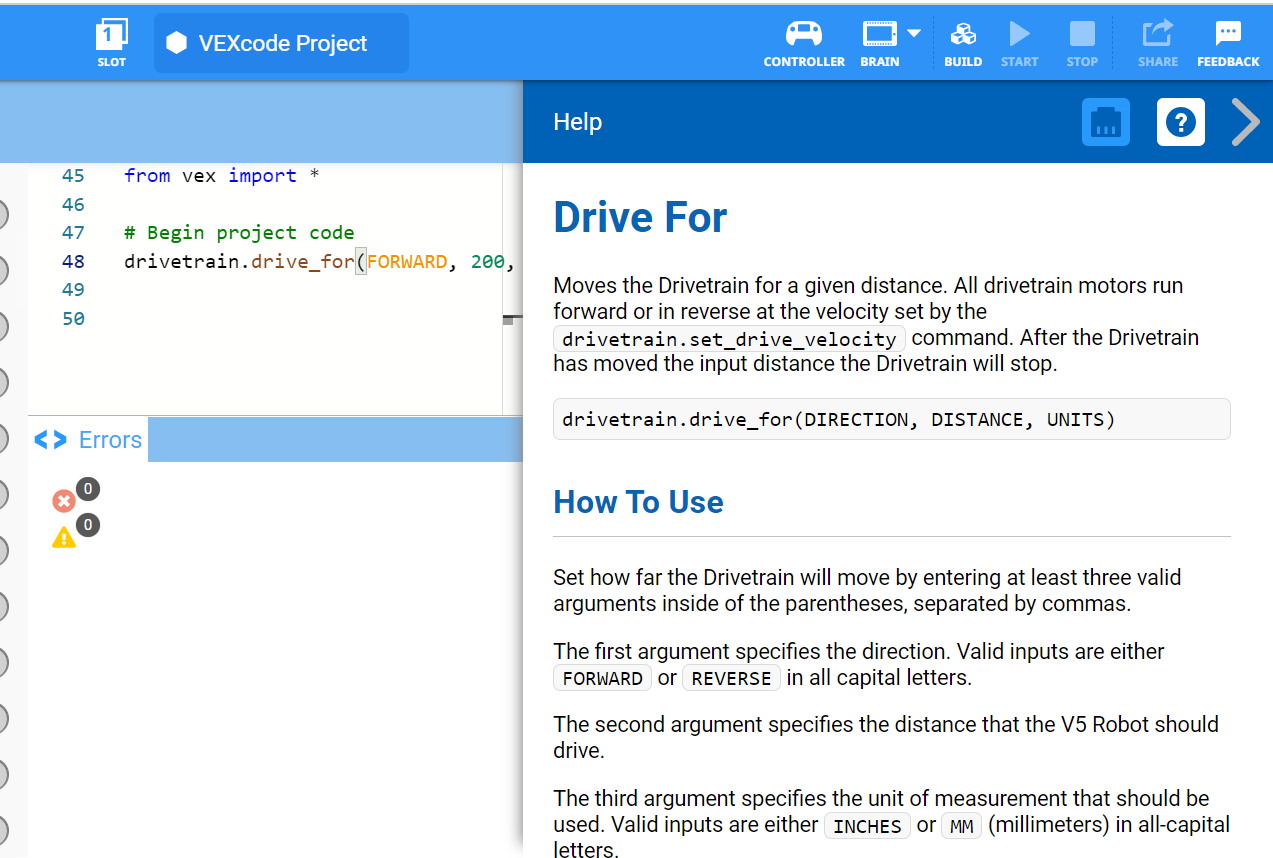Open the Feedback speech bubble icon
Image resolution: width=1273 pixels, height=858 pixels.
click(1228, 43)
